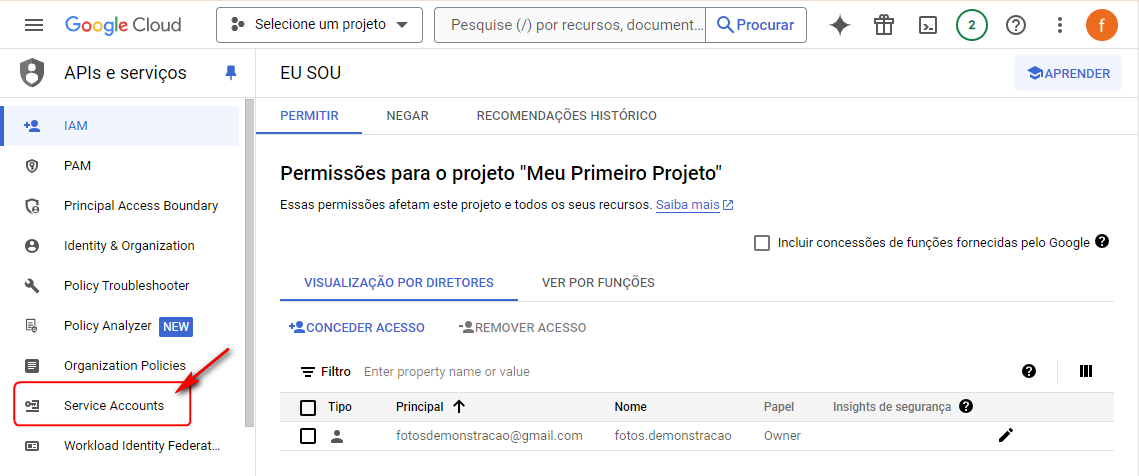Click the Procurar search button

(x=755, y=25)
